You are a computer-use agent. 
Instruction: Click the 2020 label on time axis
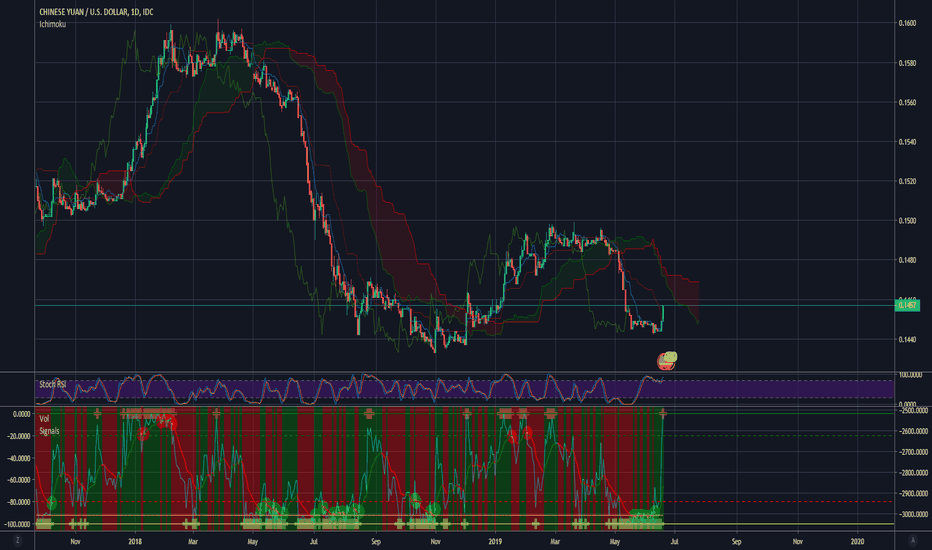point(857,542)
